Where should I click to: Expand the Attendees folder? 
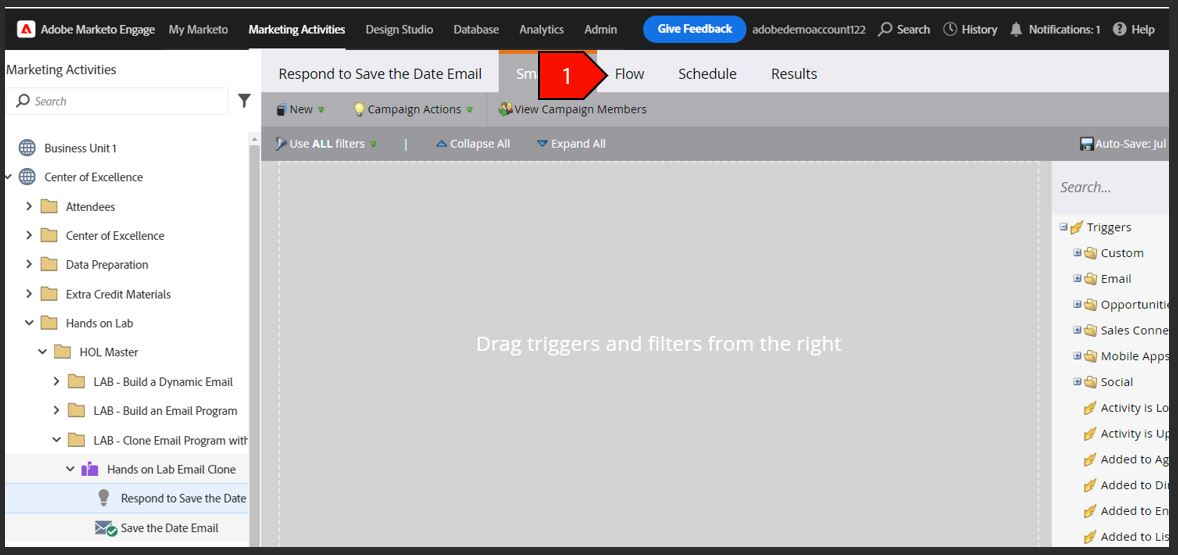pos(29,206)
